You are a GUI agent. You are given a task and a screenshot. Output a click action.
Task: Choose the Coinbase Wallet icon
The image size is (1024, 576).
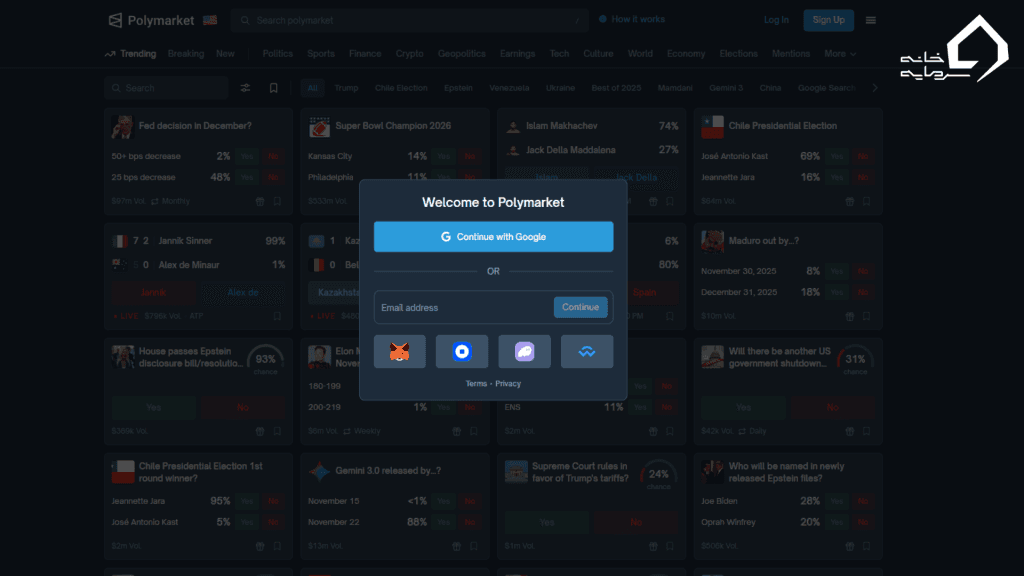[x=461, y=351]
